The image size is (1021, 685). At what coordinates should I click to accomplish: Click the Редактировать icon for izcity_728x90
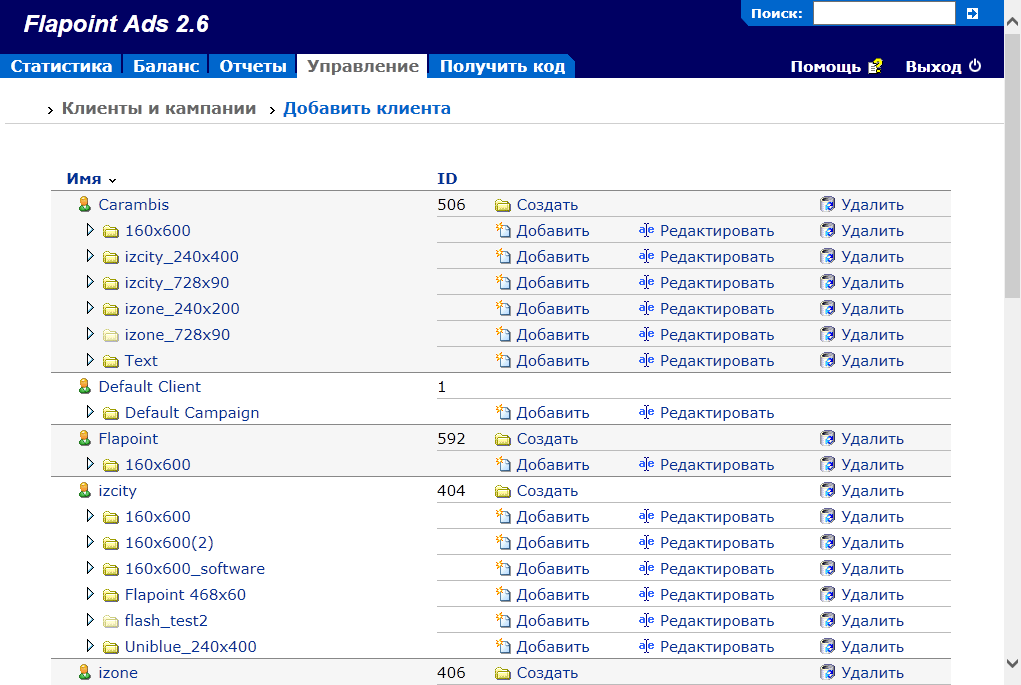(646, 283)
